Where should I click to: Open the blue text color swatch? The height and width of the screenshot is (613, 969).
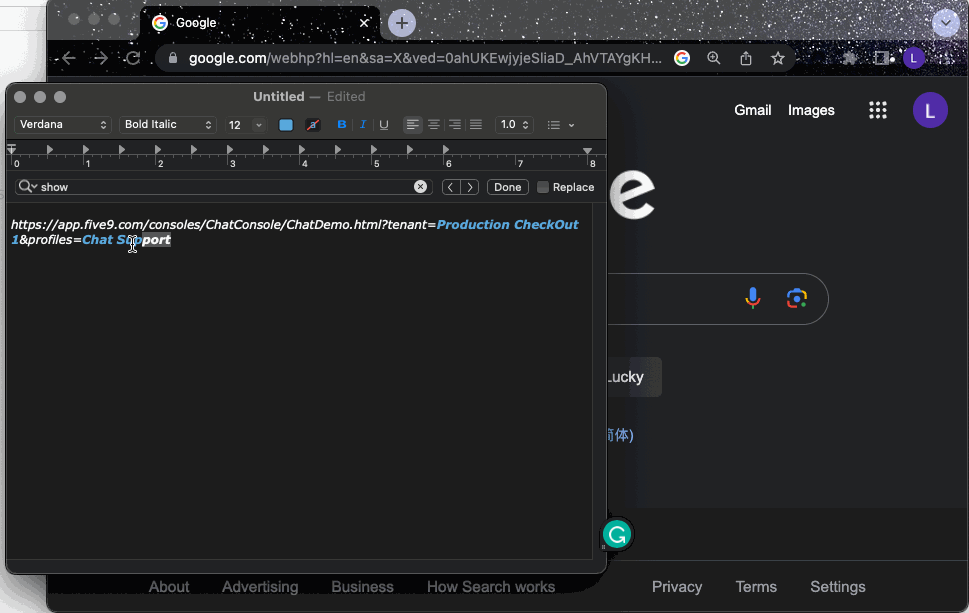[x=286, y=125]
